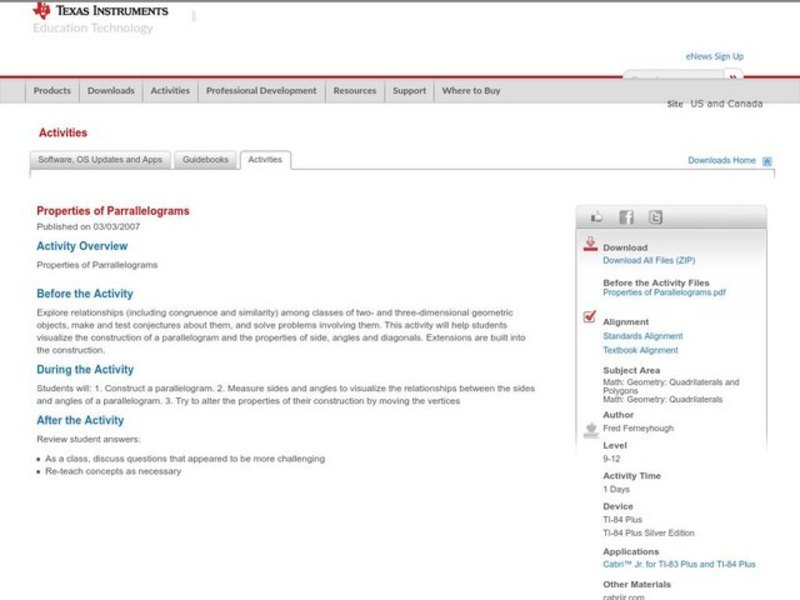Screen dimensions: 800x600
Task: Click the red download arrow icon
Action: (590, 245)
